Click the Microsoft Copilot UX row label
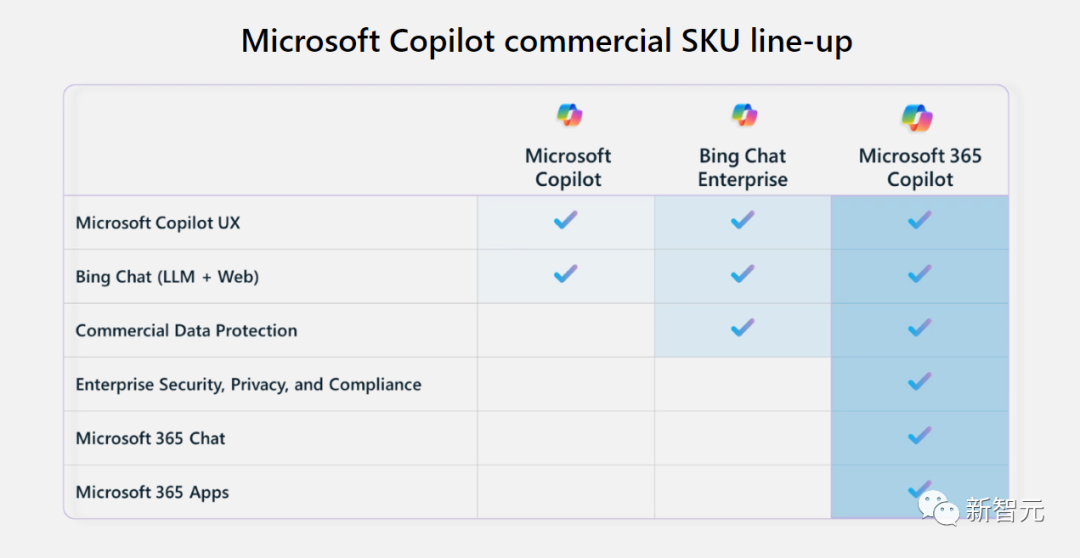This screenshot has height=558, width=1080. 158,223
